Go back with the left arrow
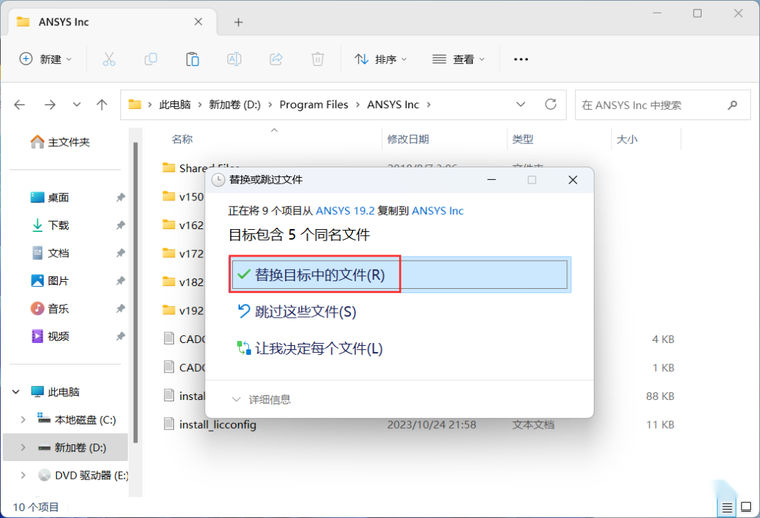The image size is (760, 518). [19, 105]
